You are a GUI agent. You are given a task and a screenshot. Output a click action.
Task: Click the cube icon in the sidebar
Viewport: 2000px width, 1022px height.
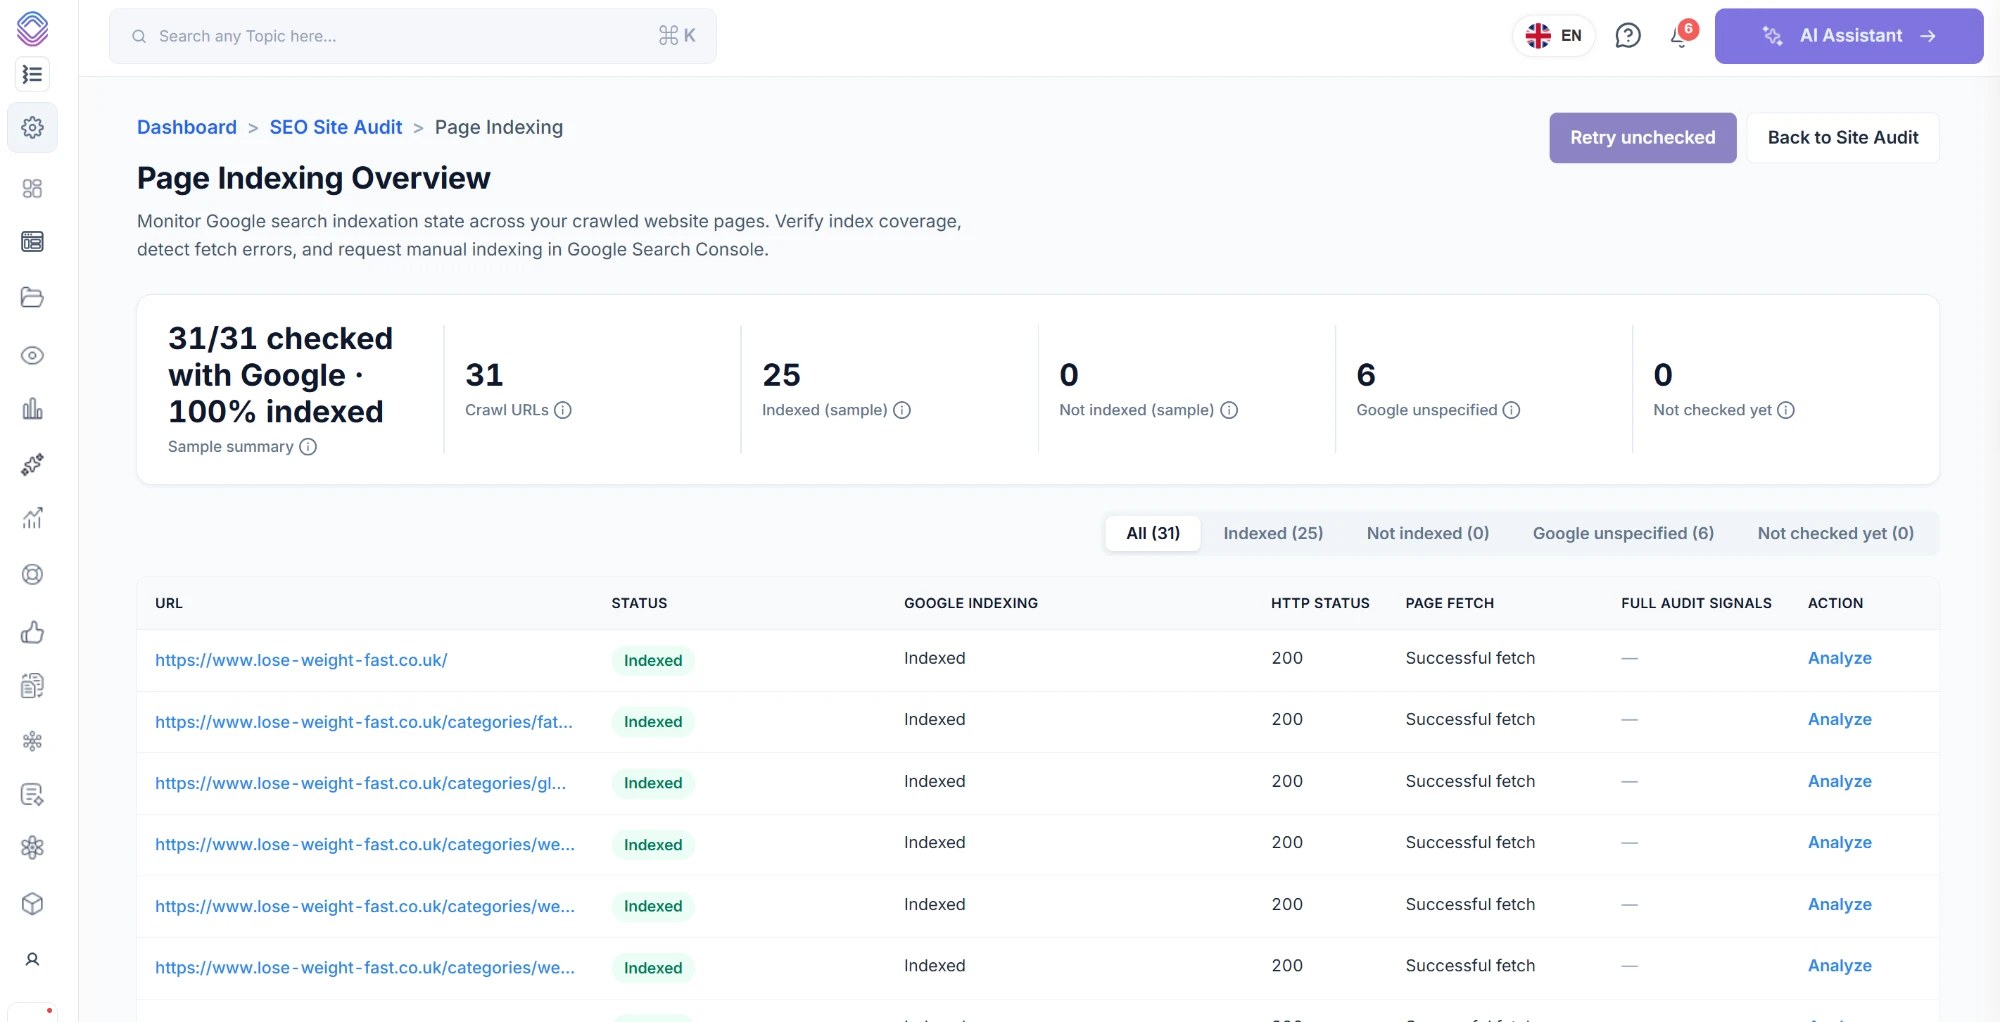pos(32,904)
